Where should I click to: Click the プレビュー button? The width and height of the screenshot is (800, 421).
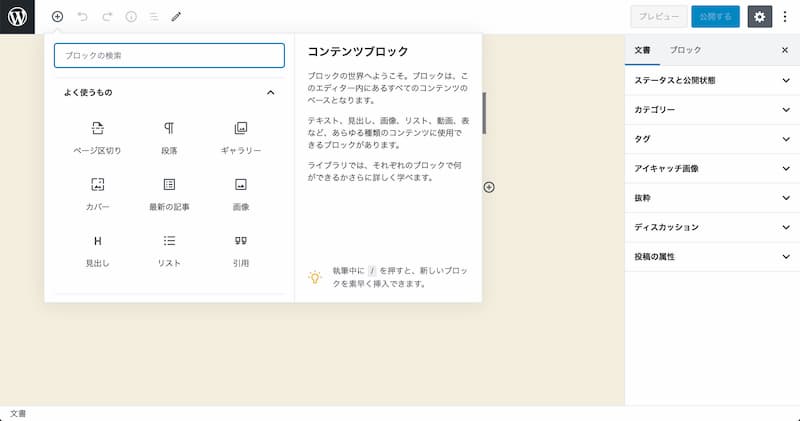point(659,17)
